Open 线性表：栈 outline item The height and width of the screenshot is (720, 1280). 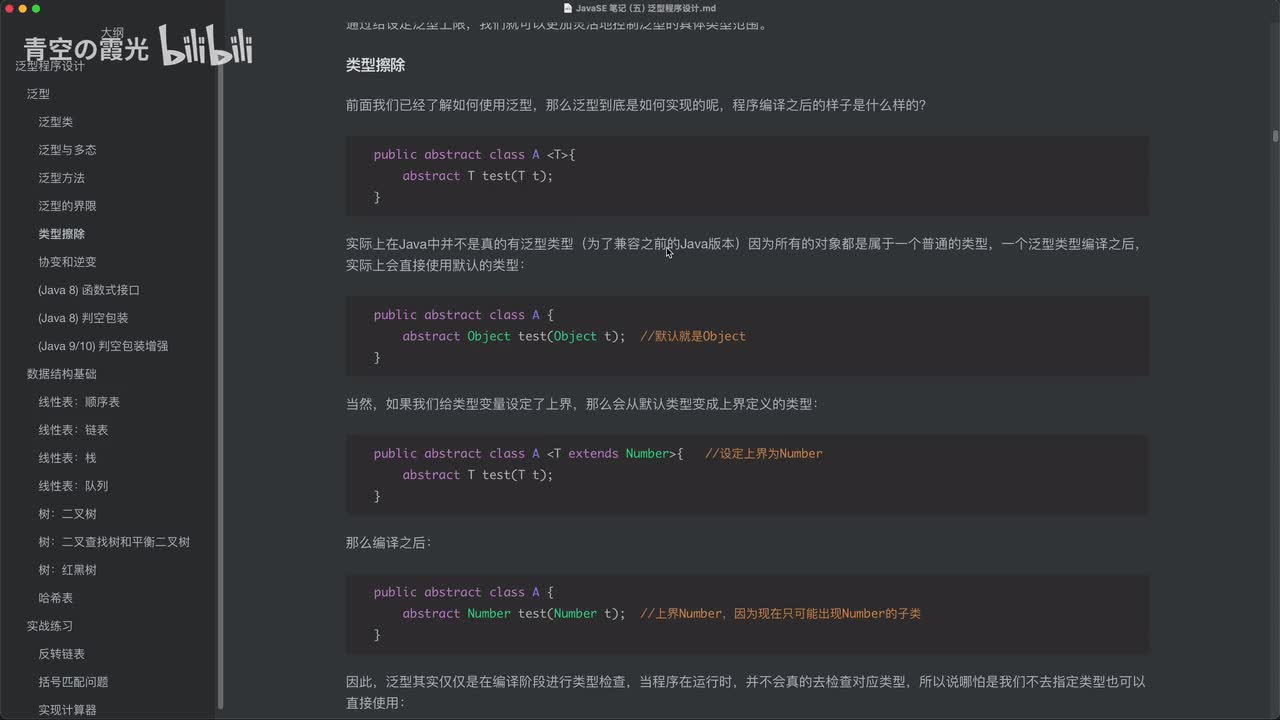67,458
